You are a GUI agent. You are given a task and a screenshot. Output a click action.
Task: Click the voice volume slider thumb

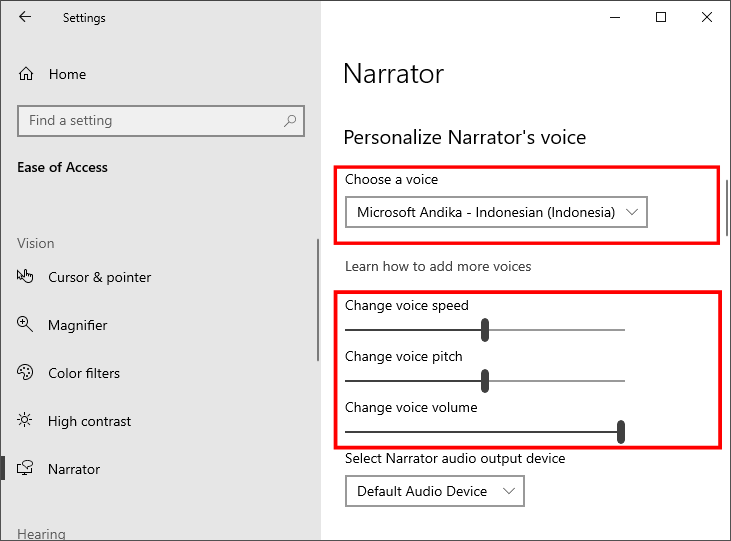[x=621, y=431]
